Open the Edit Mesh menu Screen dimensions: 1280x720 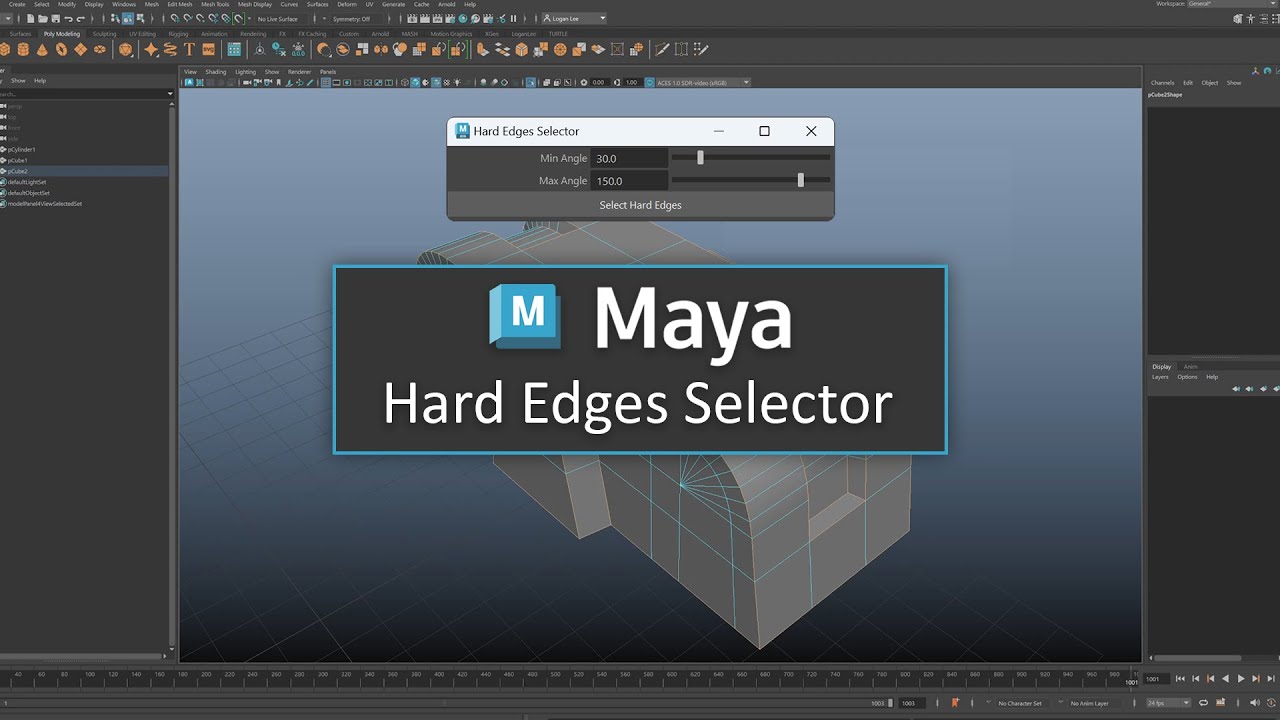click(179, 4)
